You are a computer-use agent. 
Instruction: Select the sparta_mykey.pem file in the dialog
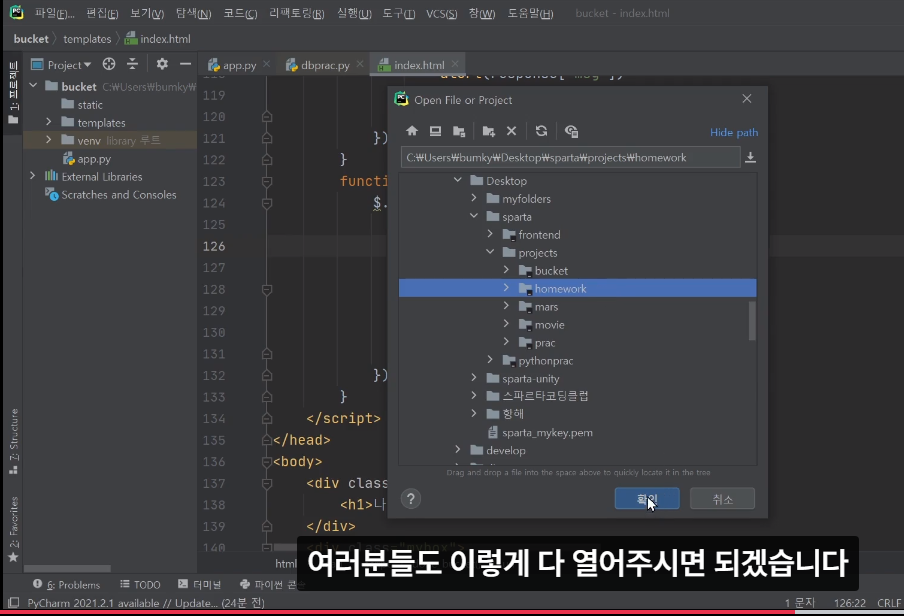click(547, 433)
